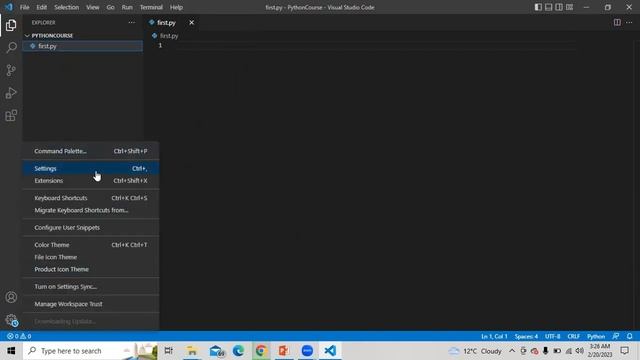This screenshot has height=360, width=640.
Task: Open the View menu
Action: tap(93, 7)
